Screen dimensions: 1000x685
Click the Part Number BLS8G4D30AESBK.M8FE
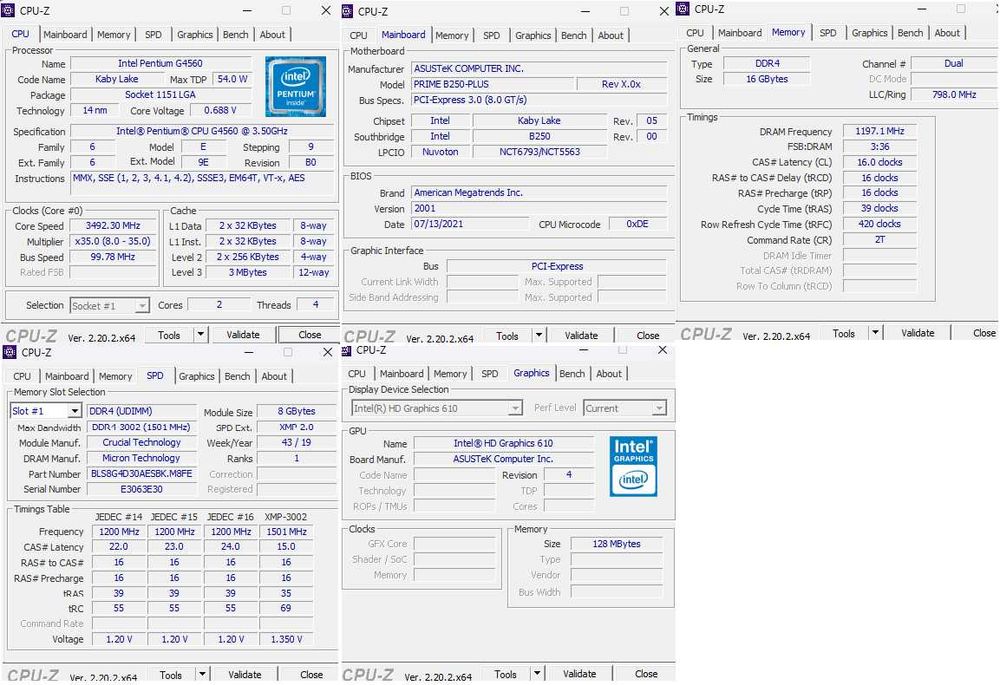(141, 473)
